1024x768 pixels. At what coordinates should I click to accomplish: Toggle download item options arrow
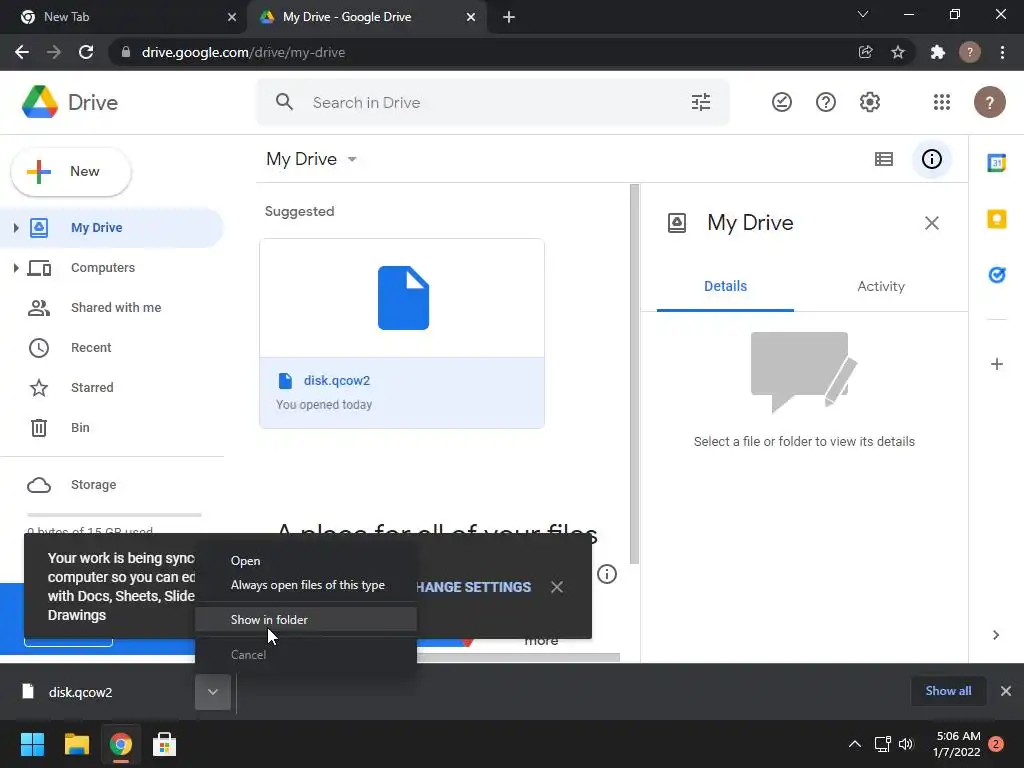point(213,692)
